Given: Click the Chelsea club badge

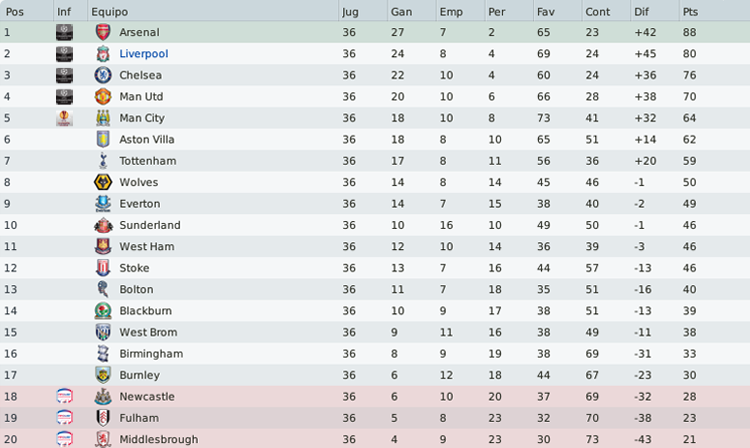Looking at the screenshot, I should 103,75.
